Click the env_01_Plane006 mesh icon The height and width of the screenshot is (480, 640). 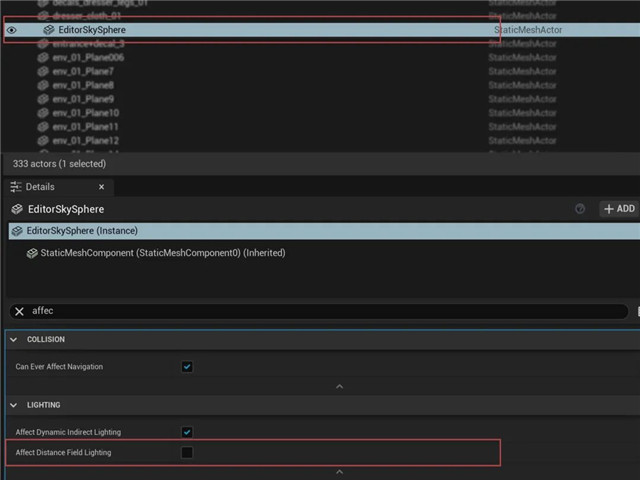pos(43,58)
